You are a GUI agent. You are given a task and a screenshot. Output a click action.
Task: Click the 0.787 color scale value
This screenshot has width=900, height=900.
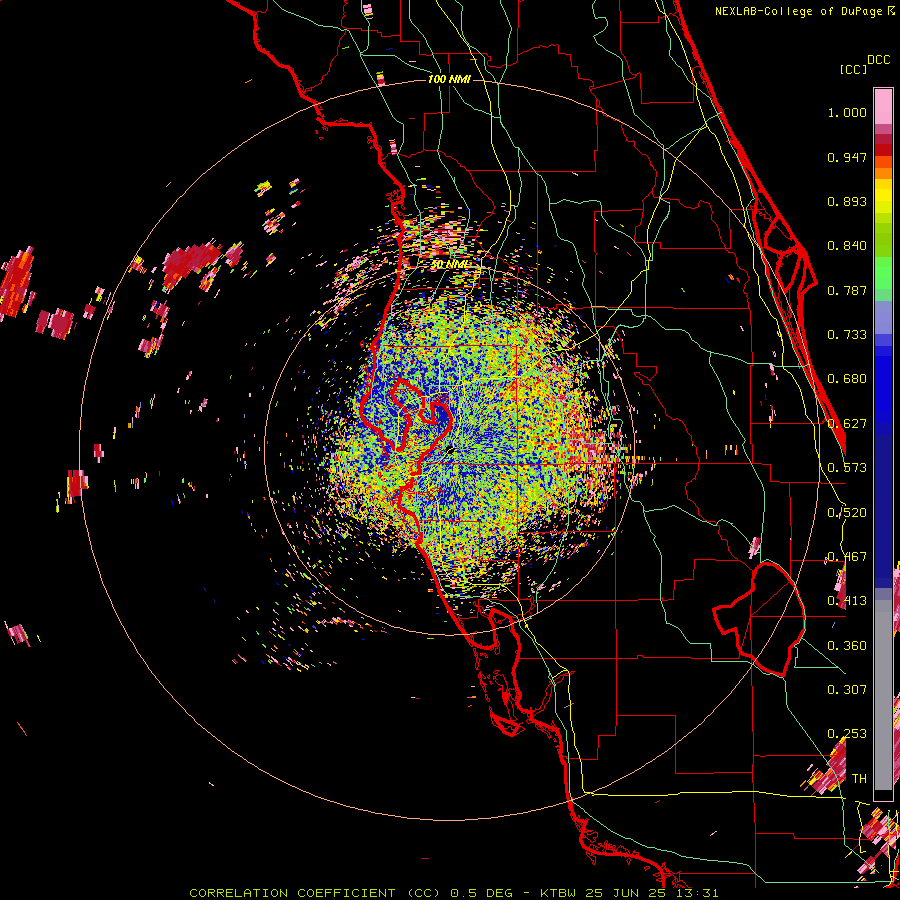847,290
